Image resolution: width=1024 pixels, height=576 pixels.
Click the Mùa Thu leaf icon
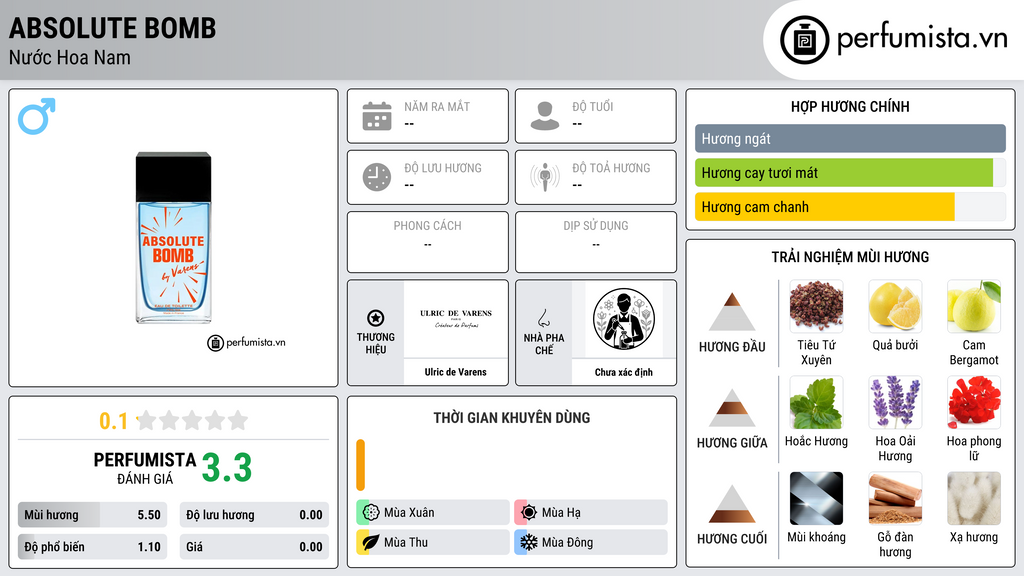point(371,542)
